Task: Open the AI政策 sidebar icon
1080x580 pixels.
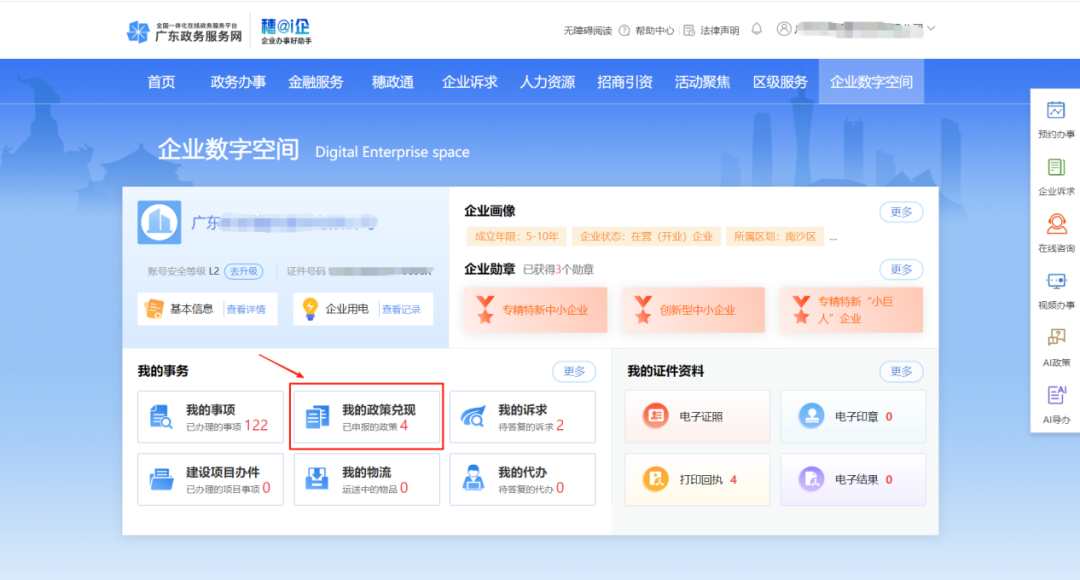Action: (x=1056, y=338)
